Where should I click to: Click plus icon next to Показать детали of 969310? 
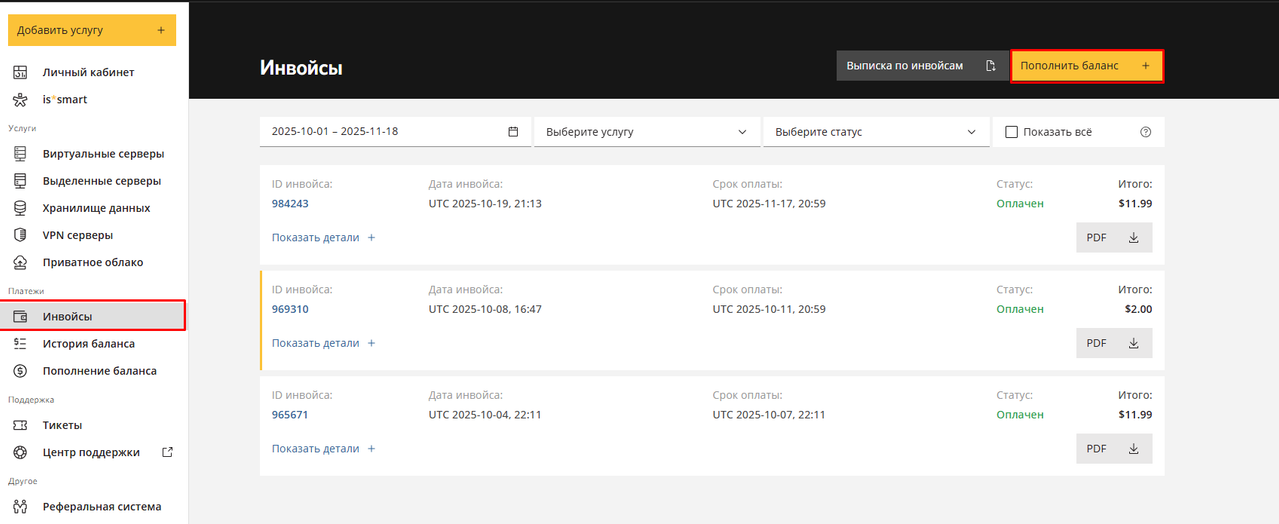371,343
